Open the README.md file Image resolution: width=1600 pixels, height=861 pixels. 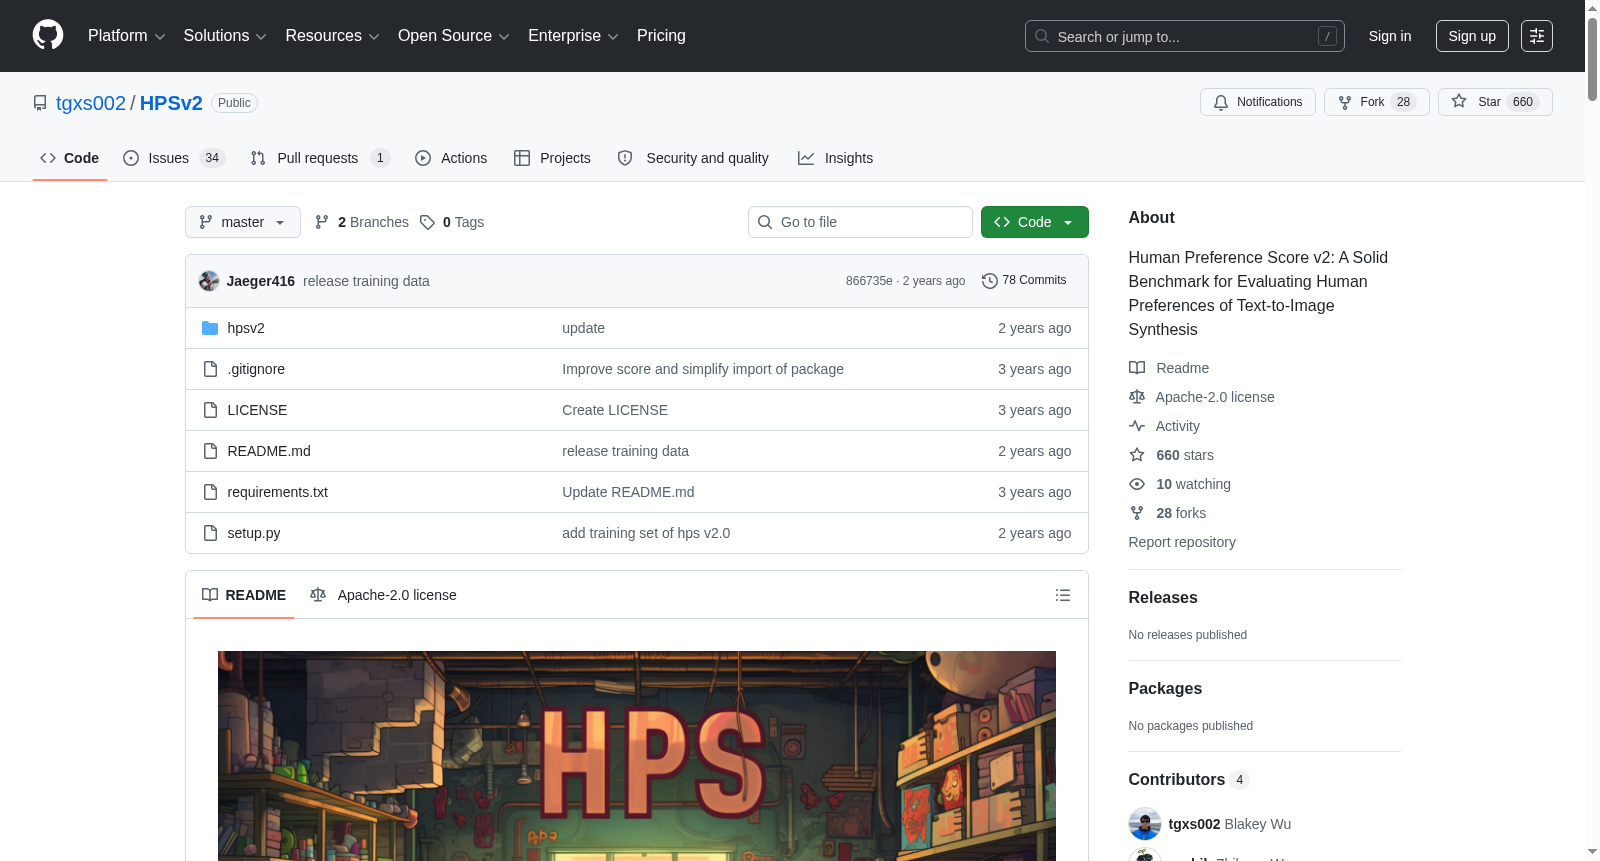coord(269,451)
